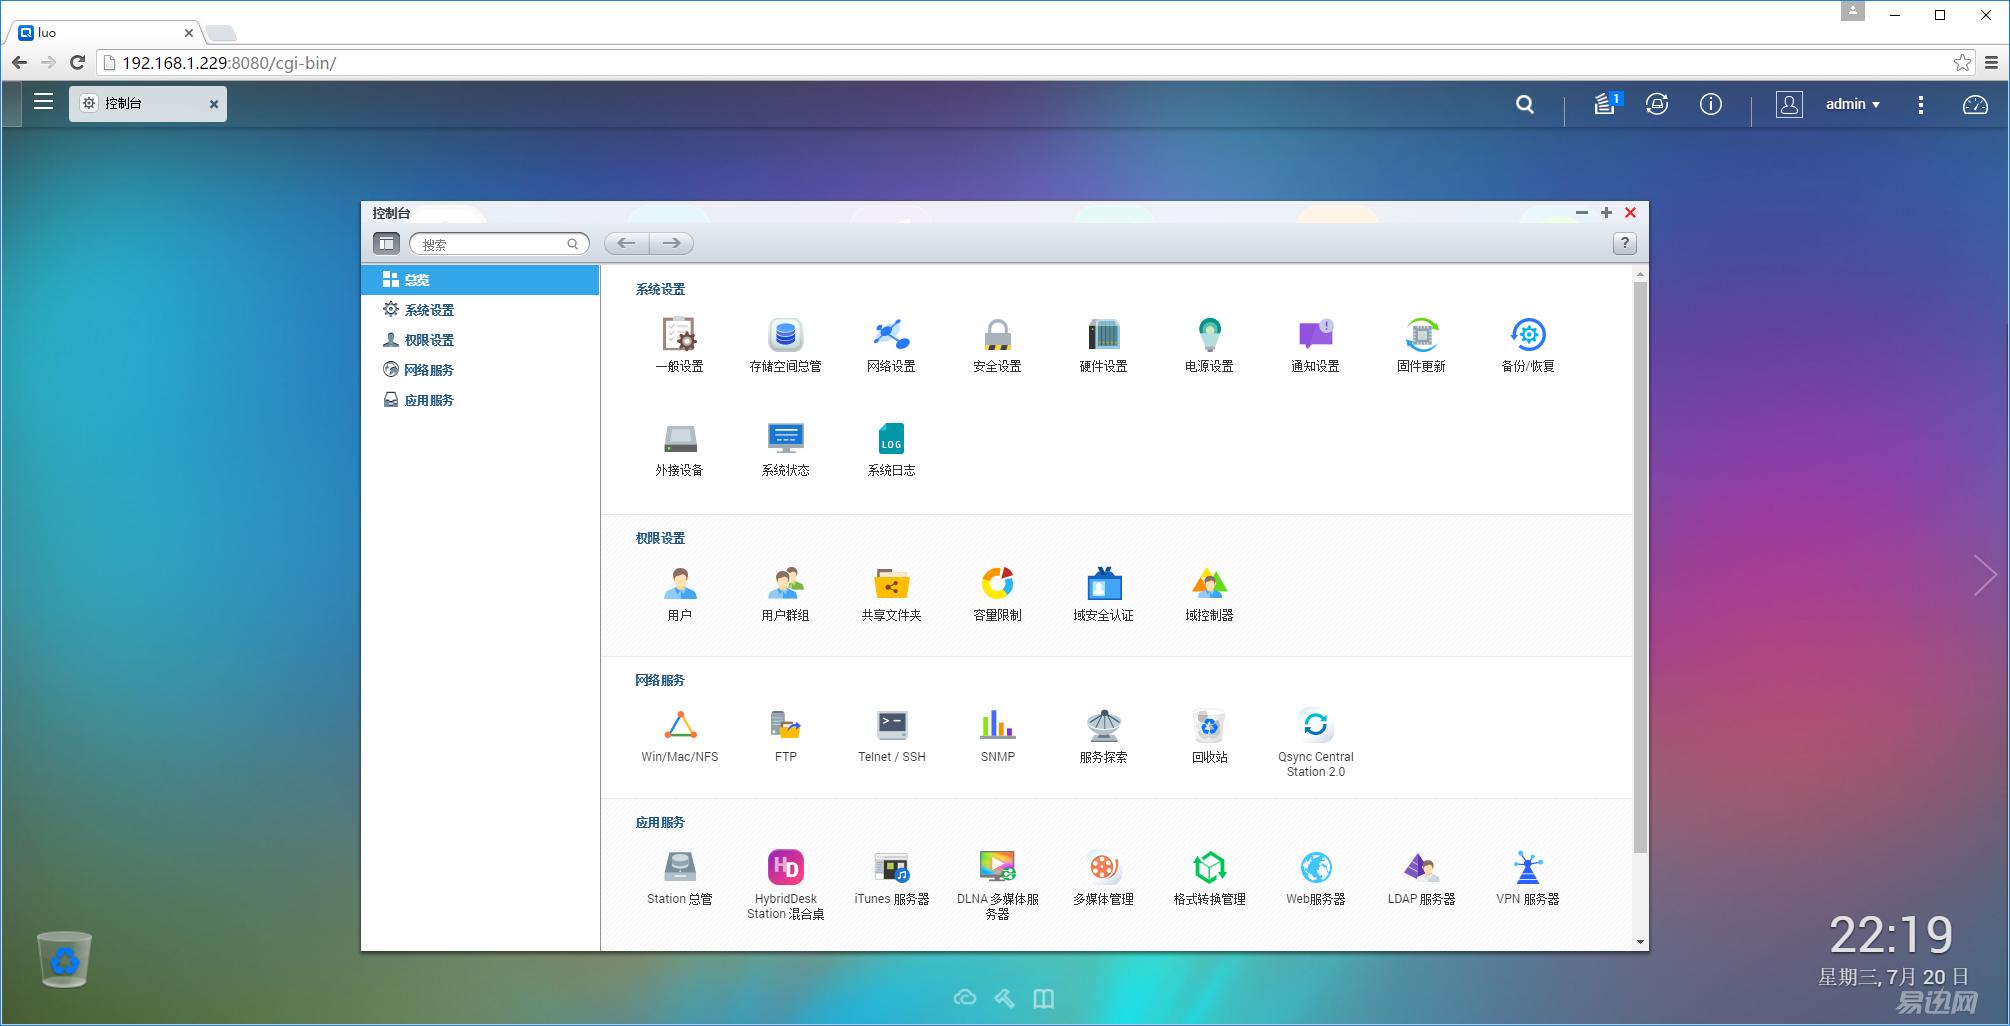Viewport: 2010px width, 1026px height.
Task: Open event notifications info icon
Action: (x=1711, y=104)
